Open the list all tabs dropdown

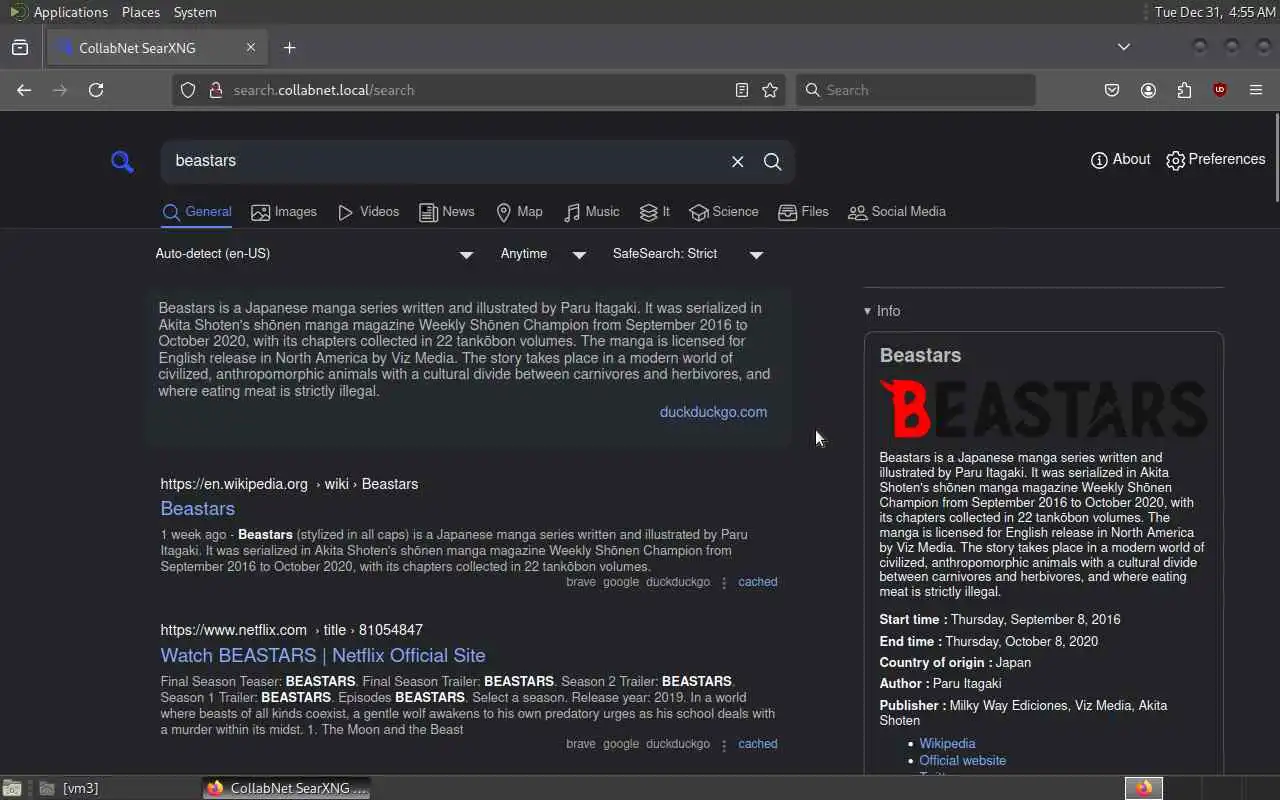[1124, 47]
